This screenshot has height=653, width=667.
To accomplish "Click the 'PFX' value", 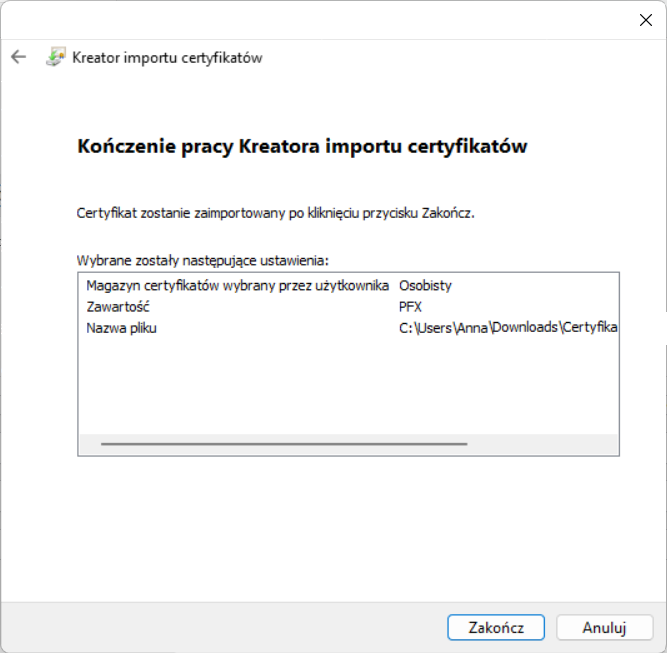I will [410, 307].
